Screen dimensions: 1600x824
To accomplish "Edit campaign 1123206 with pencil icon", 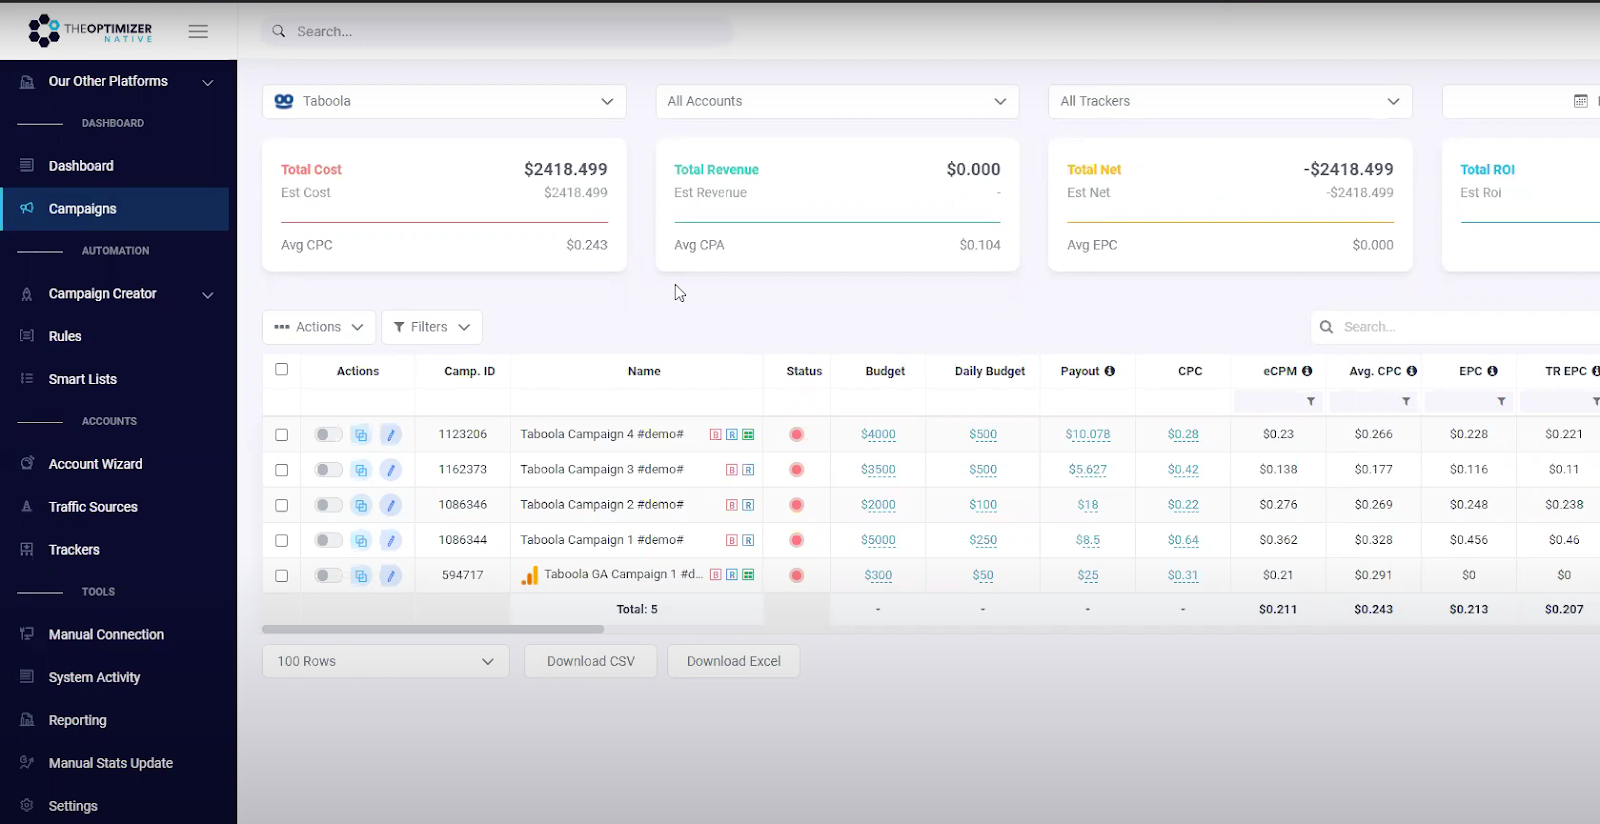I will (x=391, y=435).
